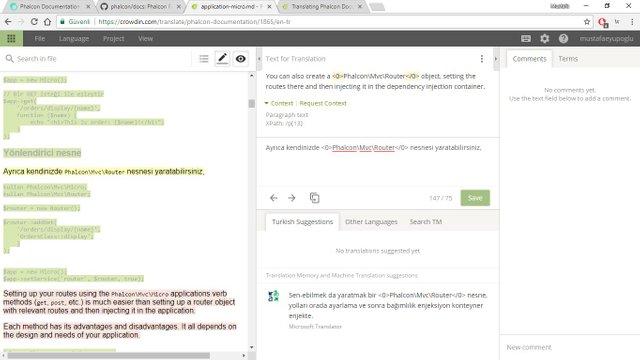This screenshot has height=360, width=640.
Task: Open editor settings gear
Action: pyautogui.click(x=544, y=38)
